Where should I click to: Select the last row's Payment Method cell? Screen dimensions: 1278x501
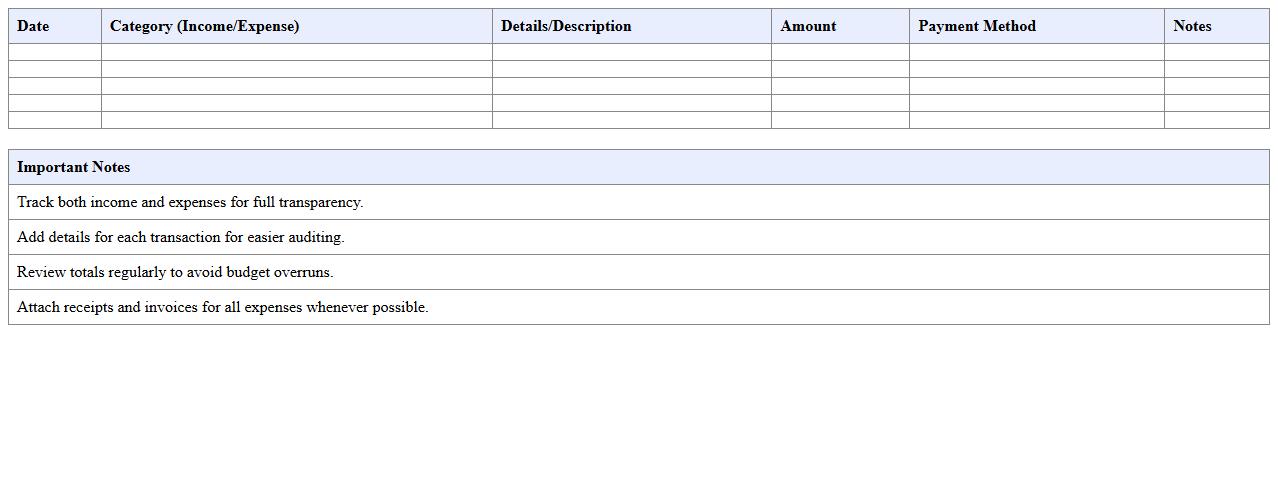(x=1036, y=120)
